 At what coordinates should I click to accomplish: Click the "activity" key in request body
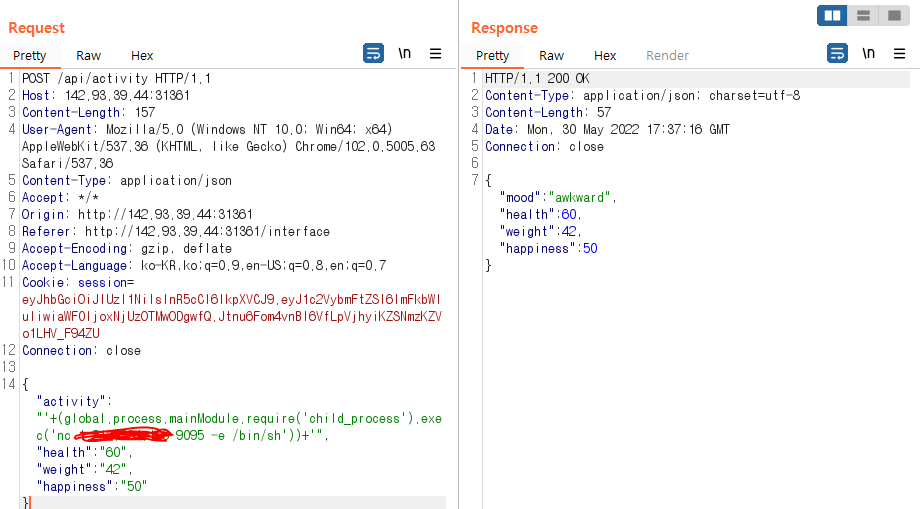(74, 402)
